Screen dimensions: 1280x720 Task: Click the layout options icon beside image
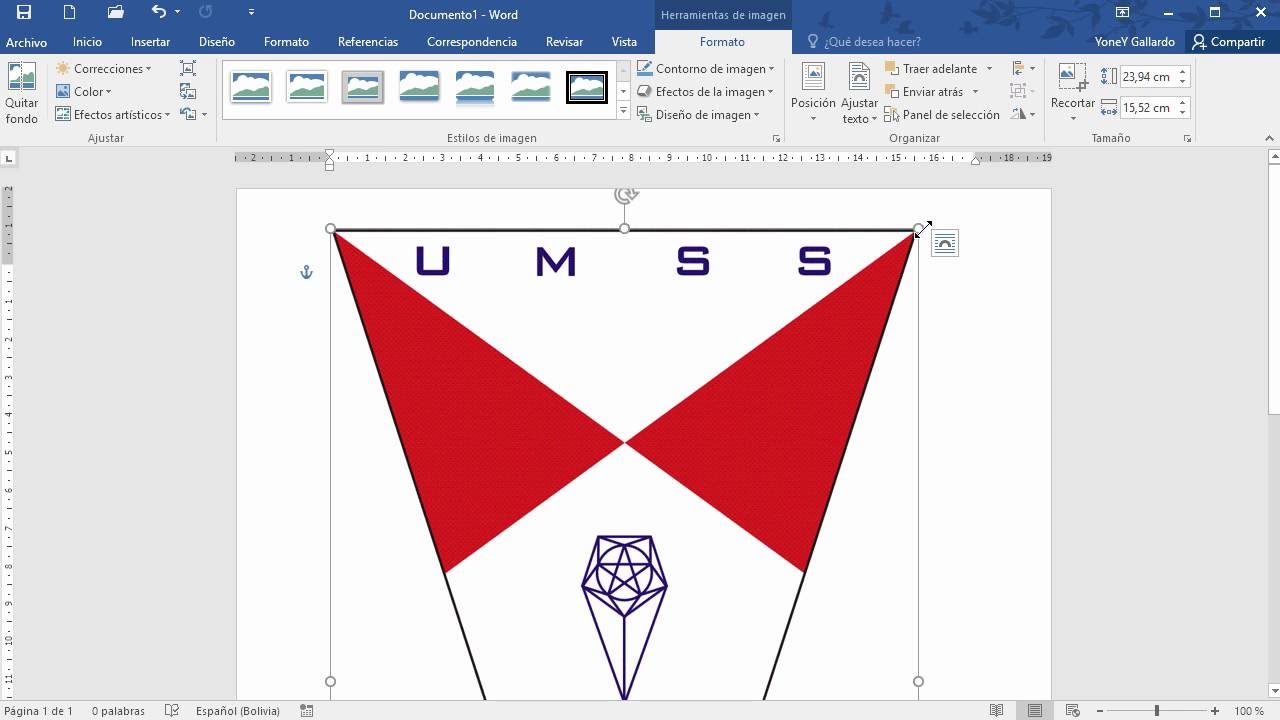(x=945, y=243)
